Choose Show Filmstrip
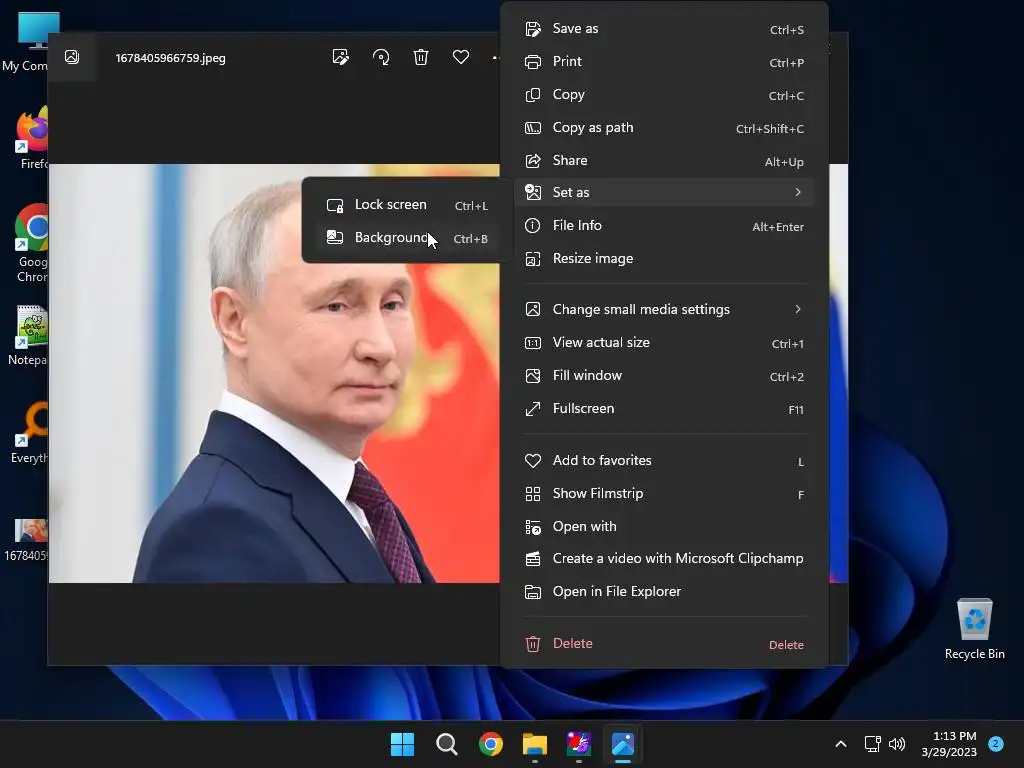1024x768 pixels. coord(664,494)
